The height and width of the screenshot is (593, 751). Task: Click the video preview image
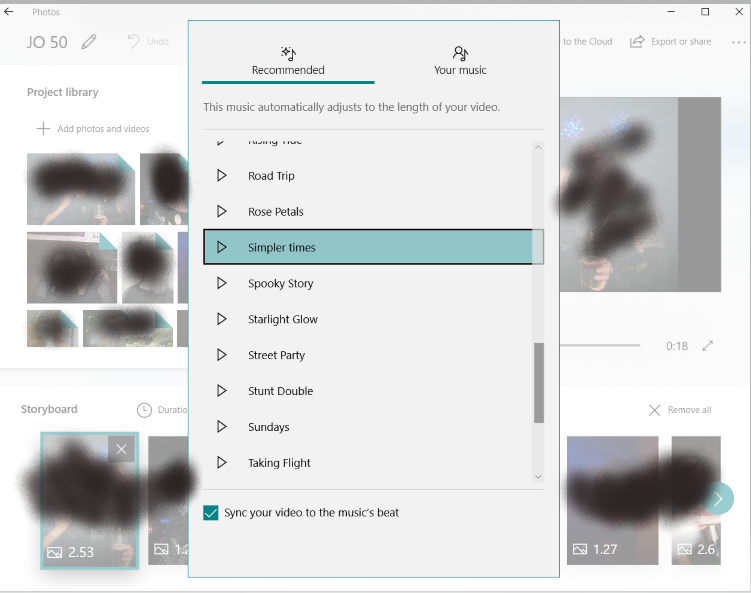click(x=640, y=194)
